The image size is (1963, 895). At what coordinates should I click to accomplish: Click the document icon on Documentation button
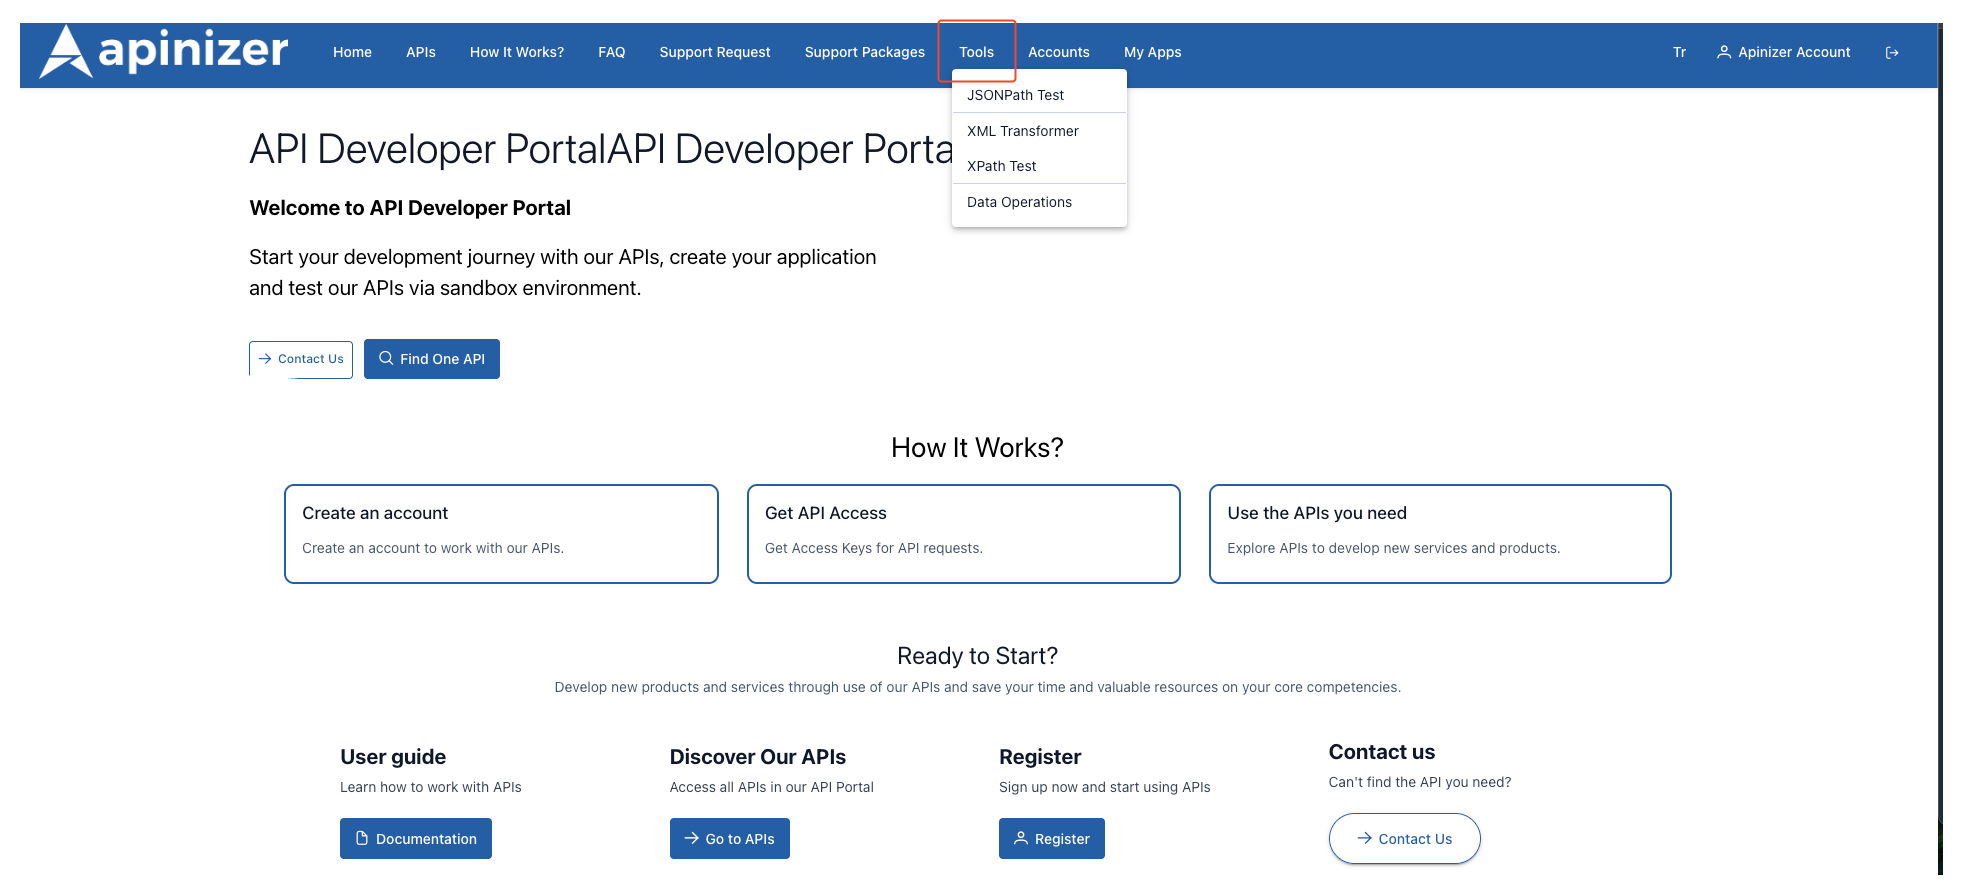[x=362, y=838]
